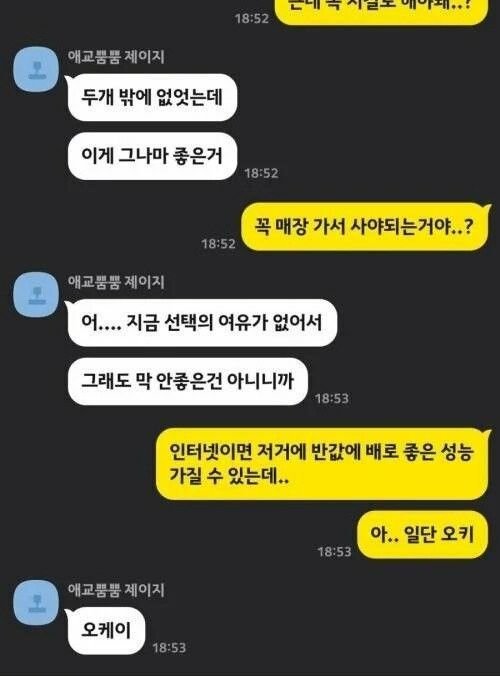
Task: Select the '이게 그나마 좋은거' message bubble
Action: click(152, 156)
